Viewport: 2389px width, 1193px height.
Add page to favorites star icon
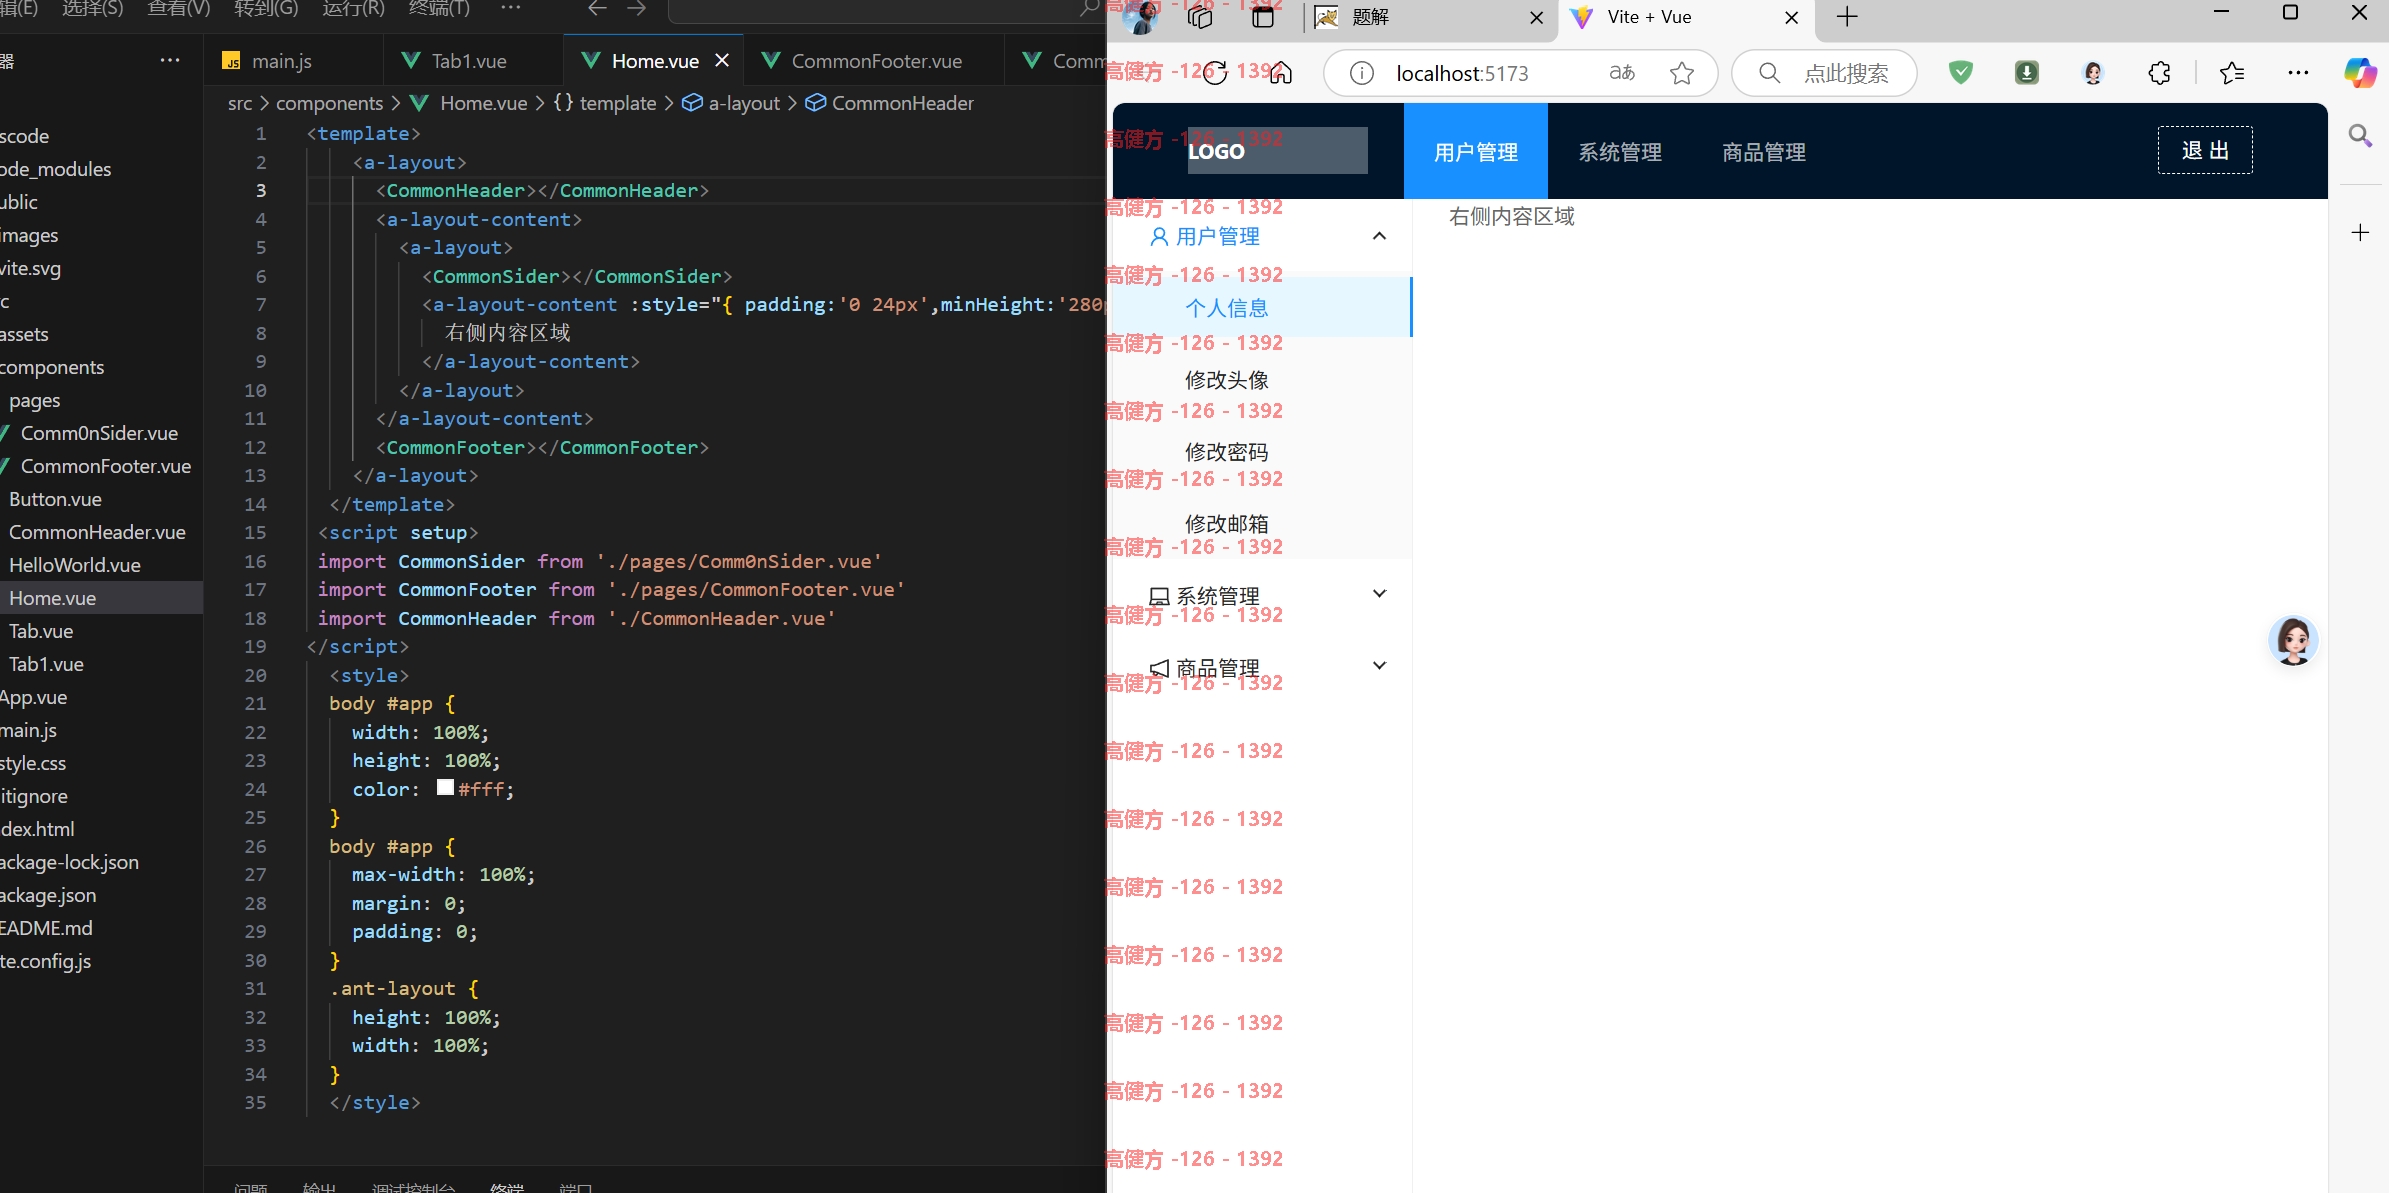[1682, 73]
